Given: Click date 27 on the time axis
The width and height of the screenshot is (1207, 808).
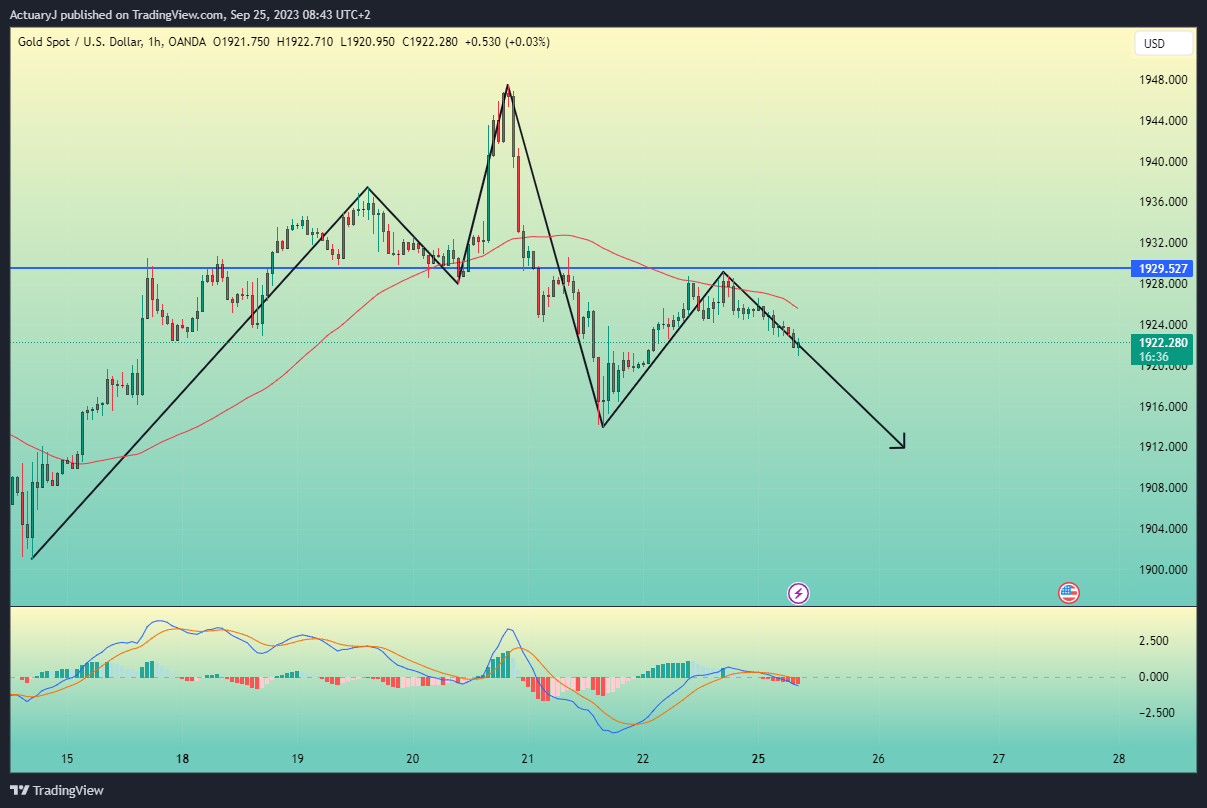Looking at the screenshot, I should point(999,759).
